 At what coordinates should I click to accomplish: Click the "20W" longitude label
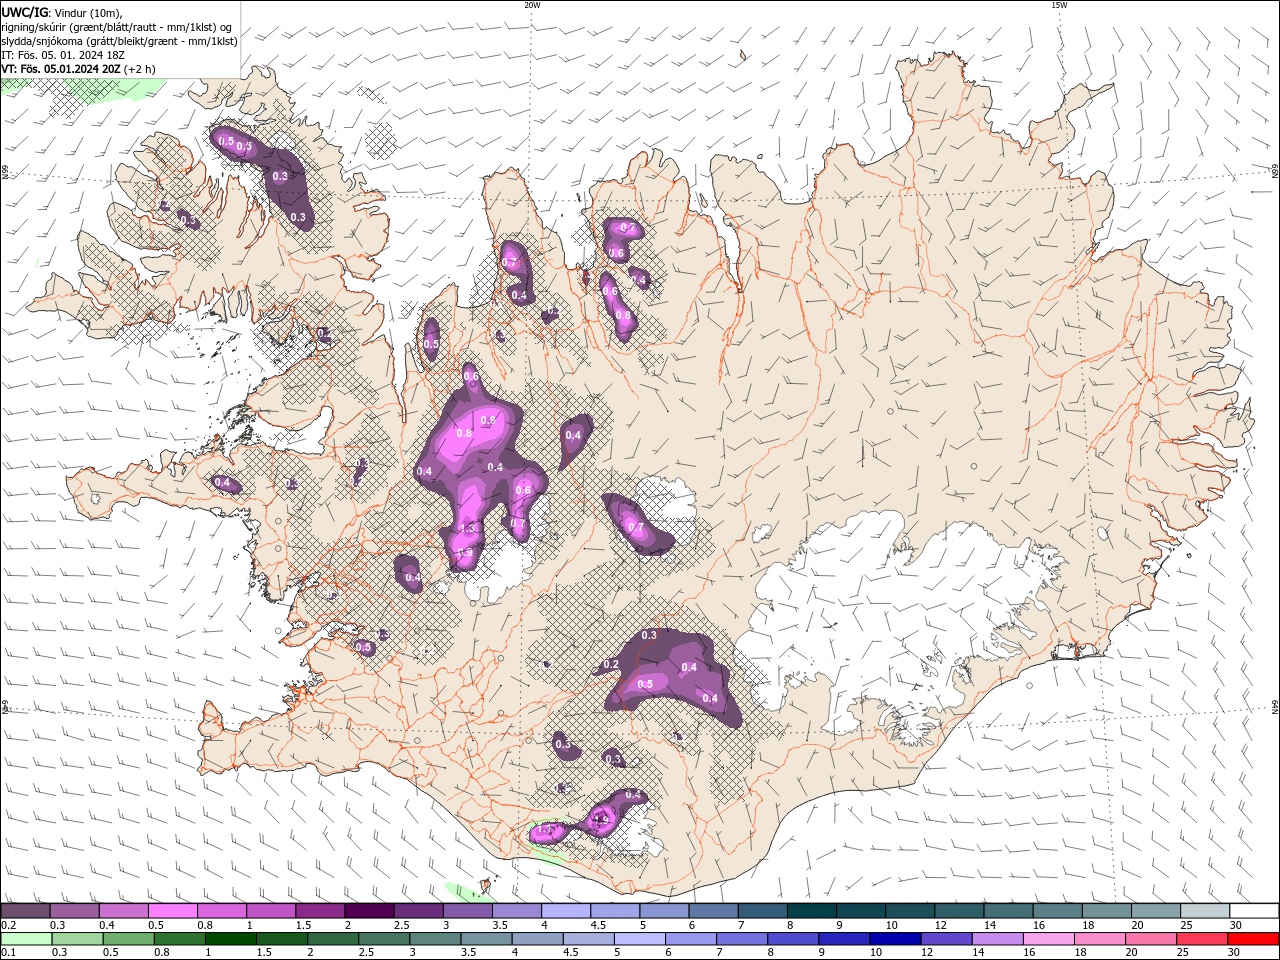pos(532,5)
